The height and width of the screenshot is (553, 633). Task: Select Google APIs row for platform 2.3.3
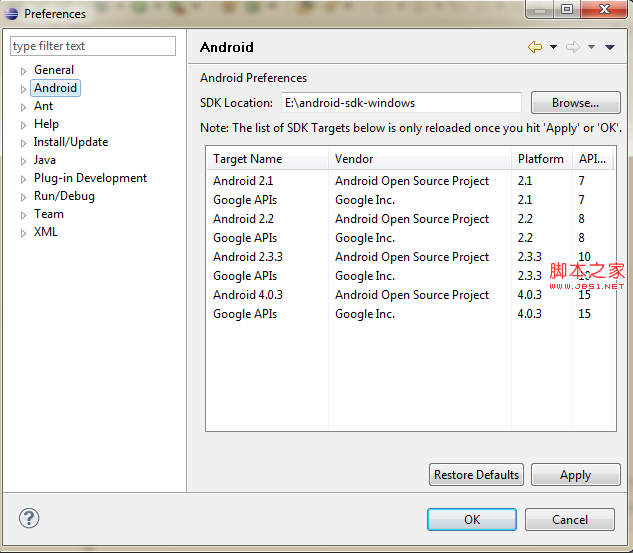point(411,276)
